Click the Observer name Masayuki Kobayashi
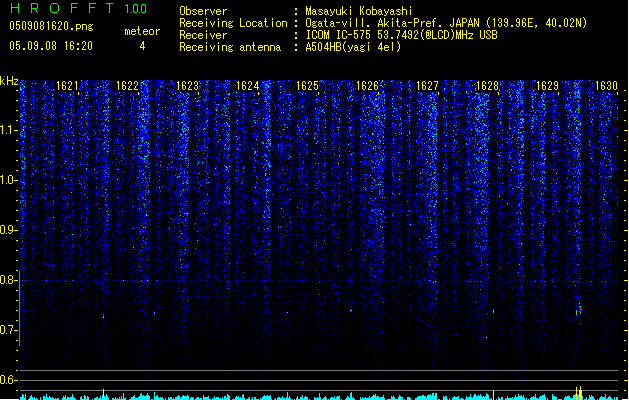The height and width of the screenshot is (400, 629). click(359, 11)
